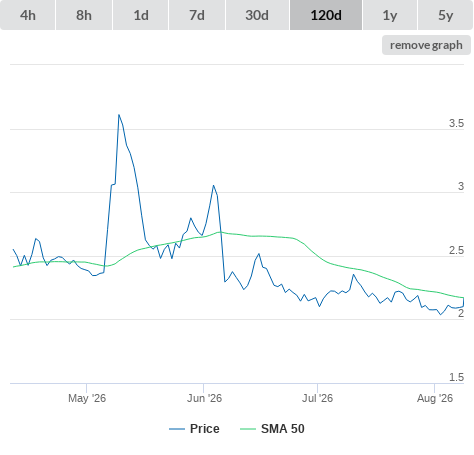474x455 pixels.
Task: Click the May '26 axis label
Action: coord(87,398)
